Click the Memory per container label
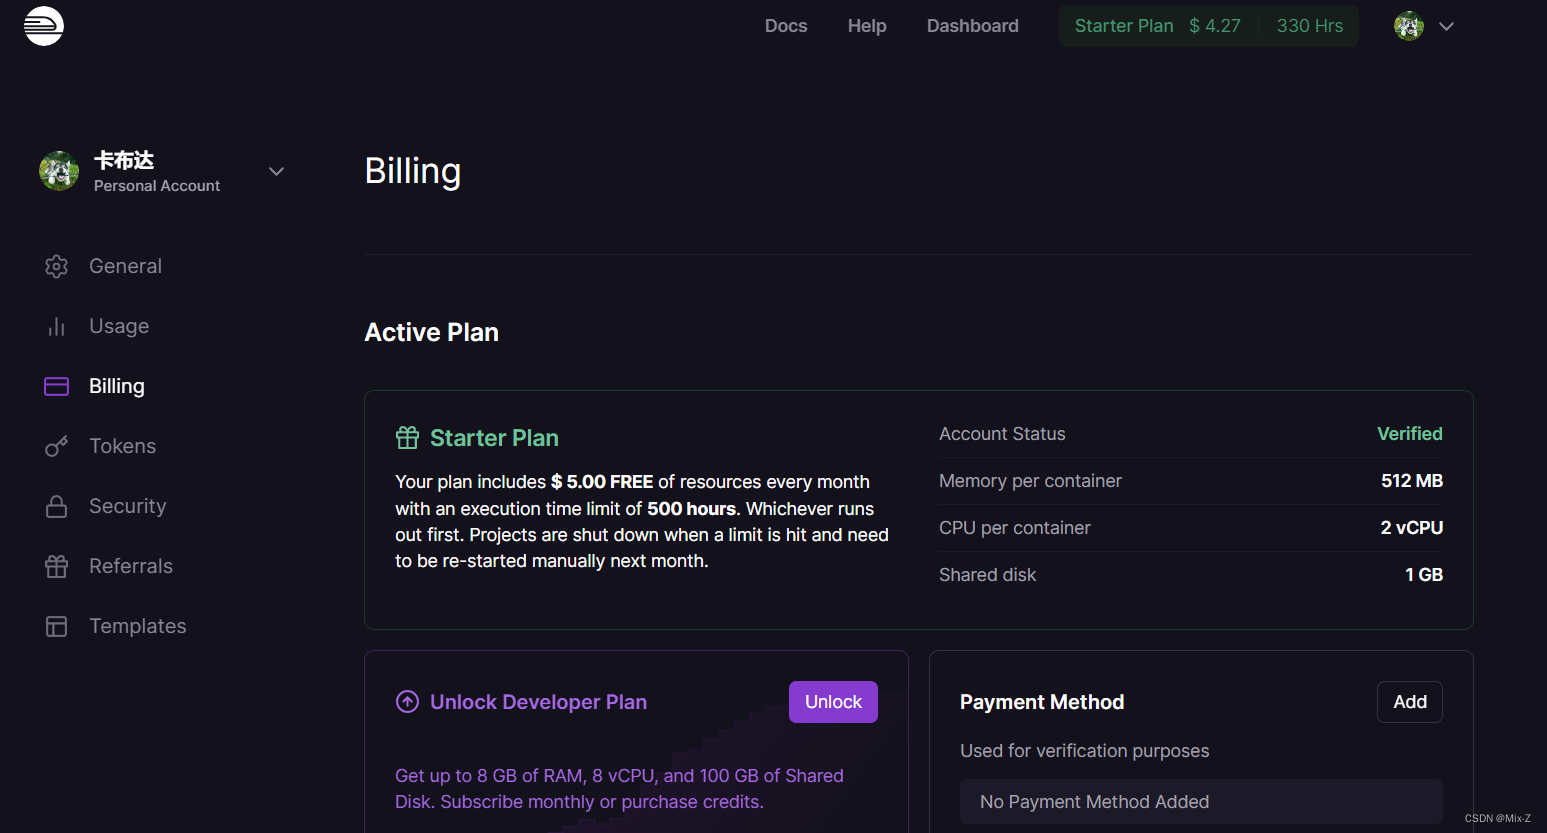1547x833 pixels. pyautogui.click(x=1030, y=481)
